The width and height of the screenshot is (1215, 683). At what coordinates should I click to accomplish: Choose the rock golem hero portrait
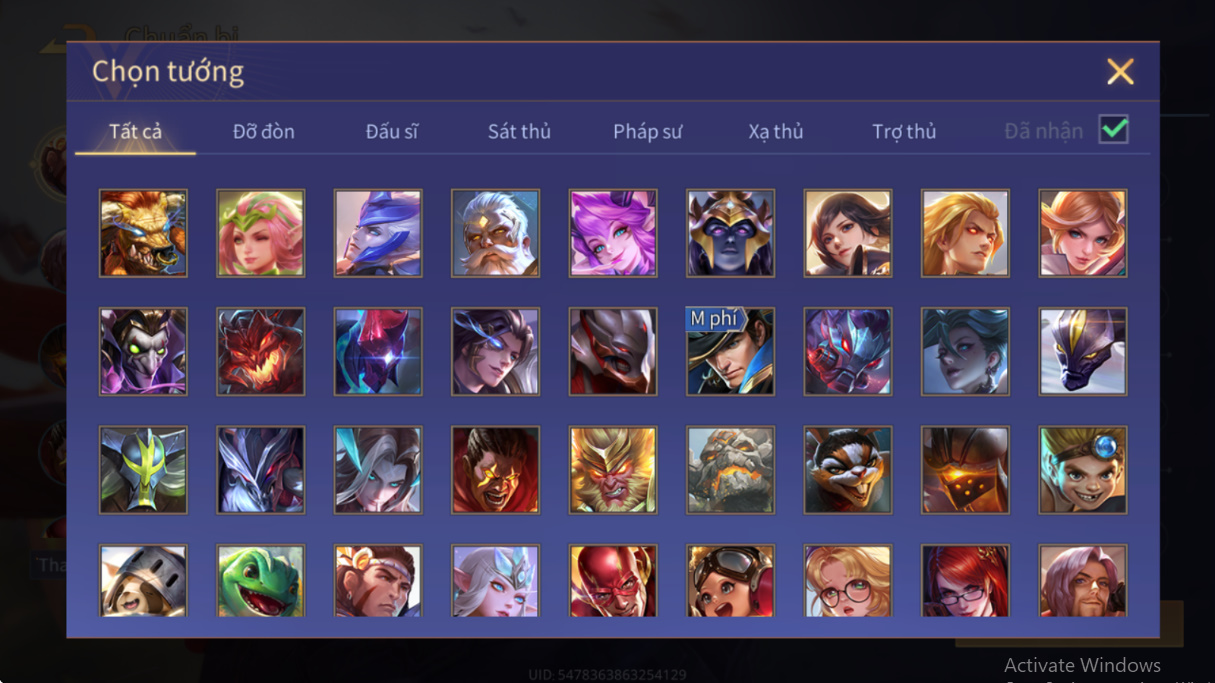tap(730, 470)
